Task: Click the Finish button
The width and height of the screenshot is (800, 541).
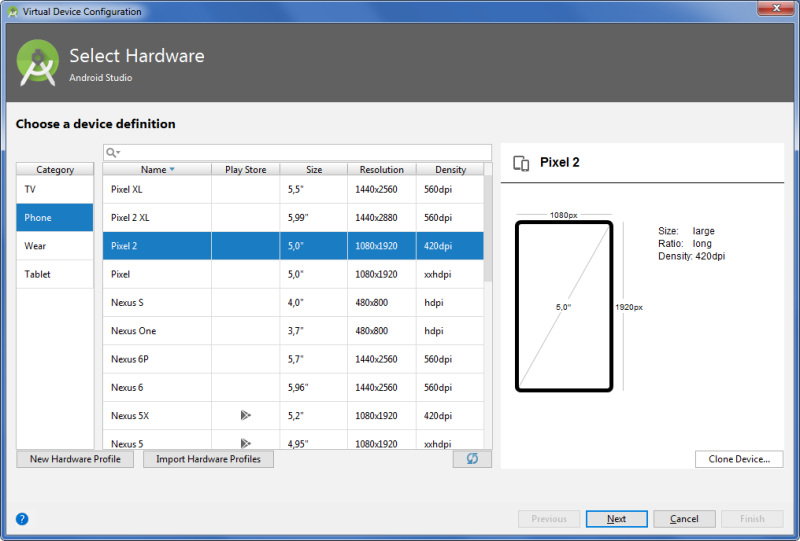Action: pos(752,519)
